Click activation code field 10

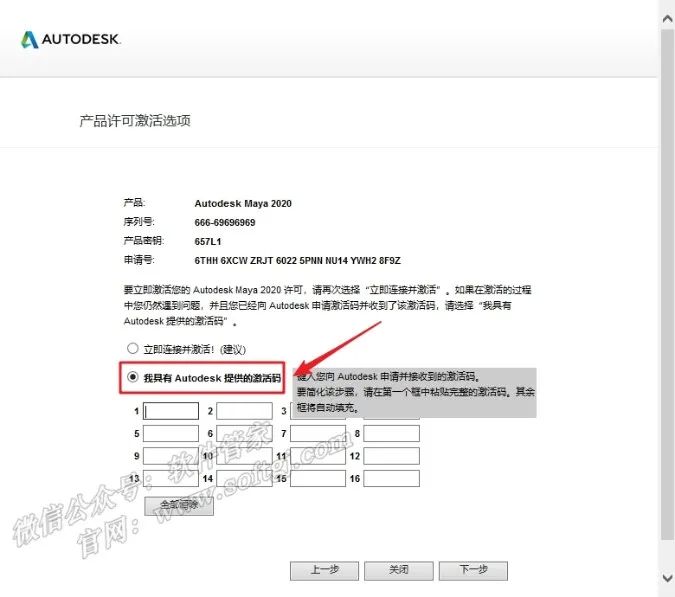pyautogui.click(x=245, y=456)
